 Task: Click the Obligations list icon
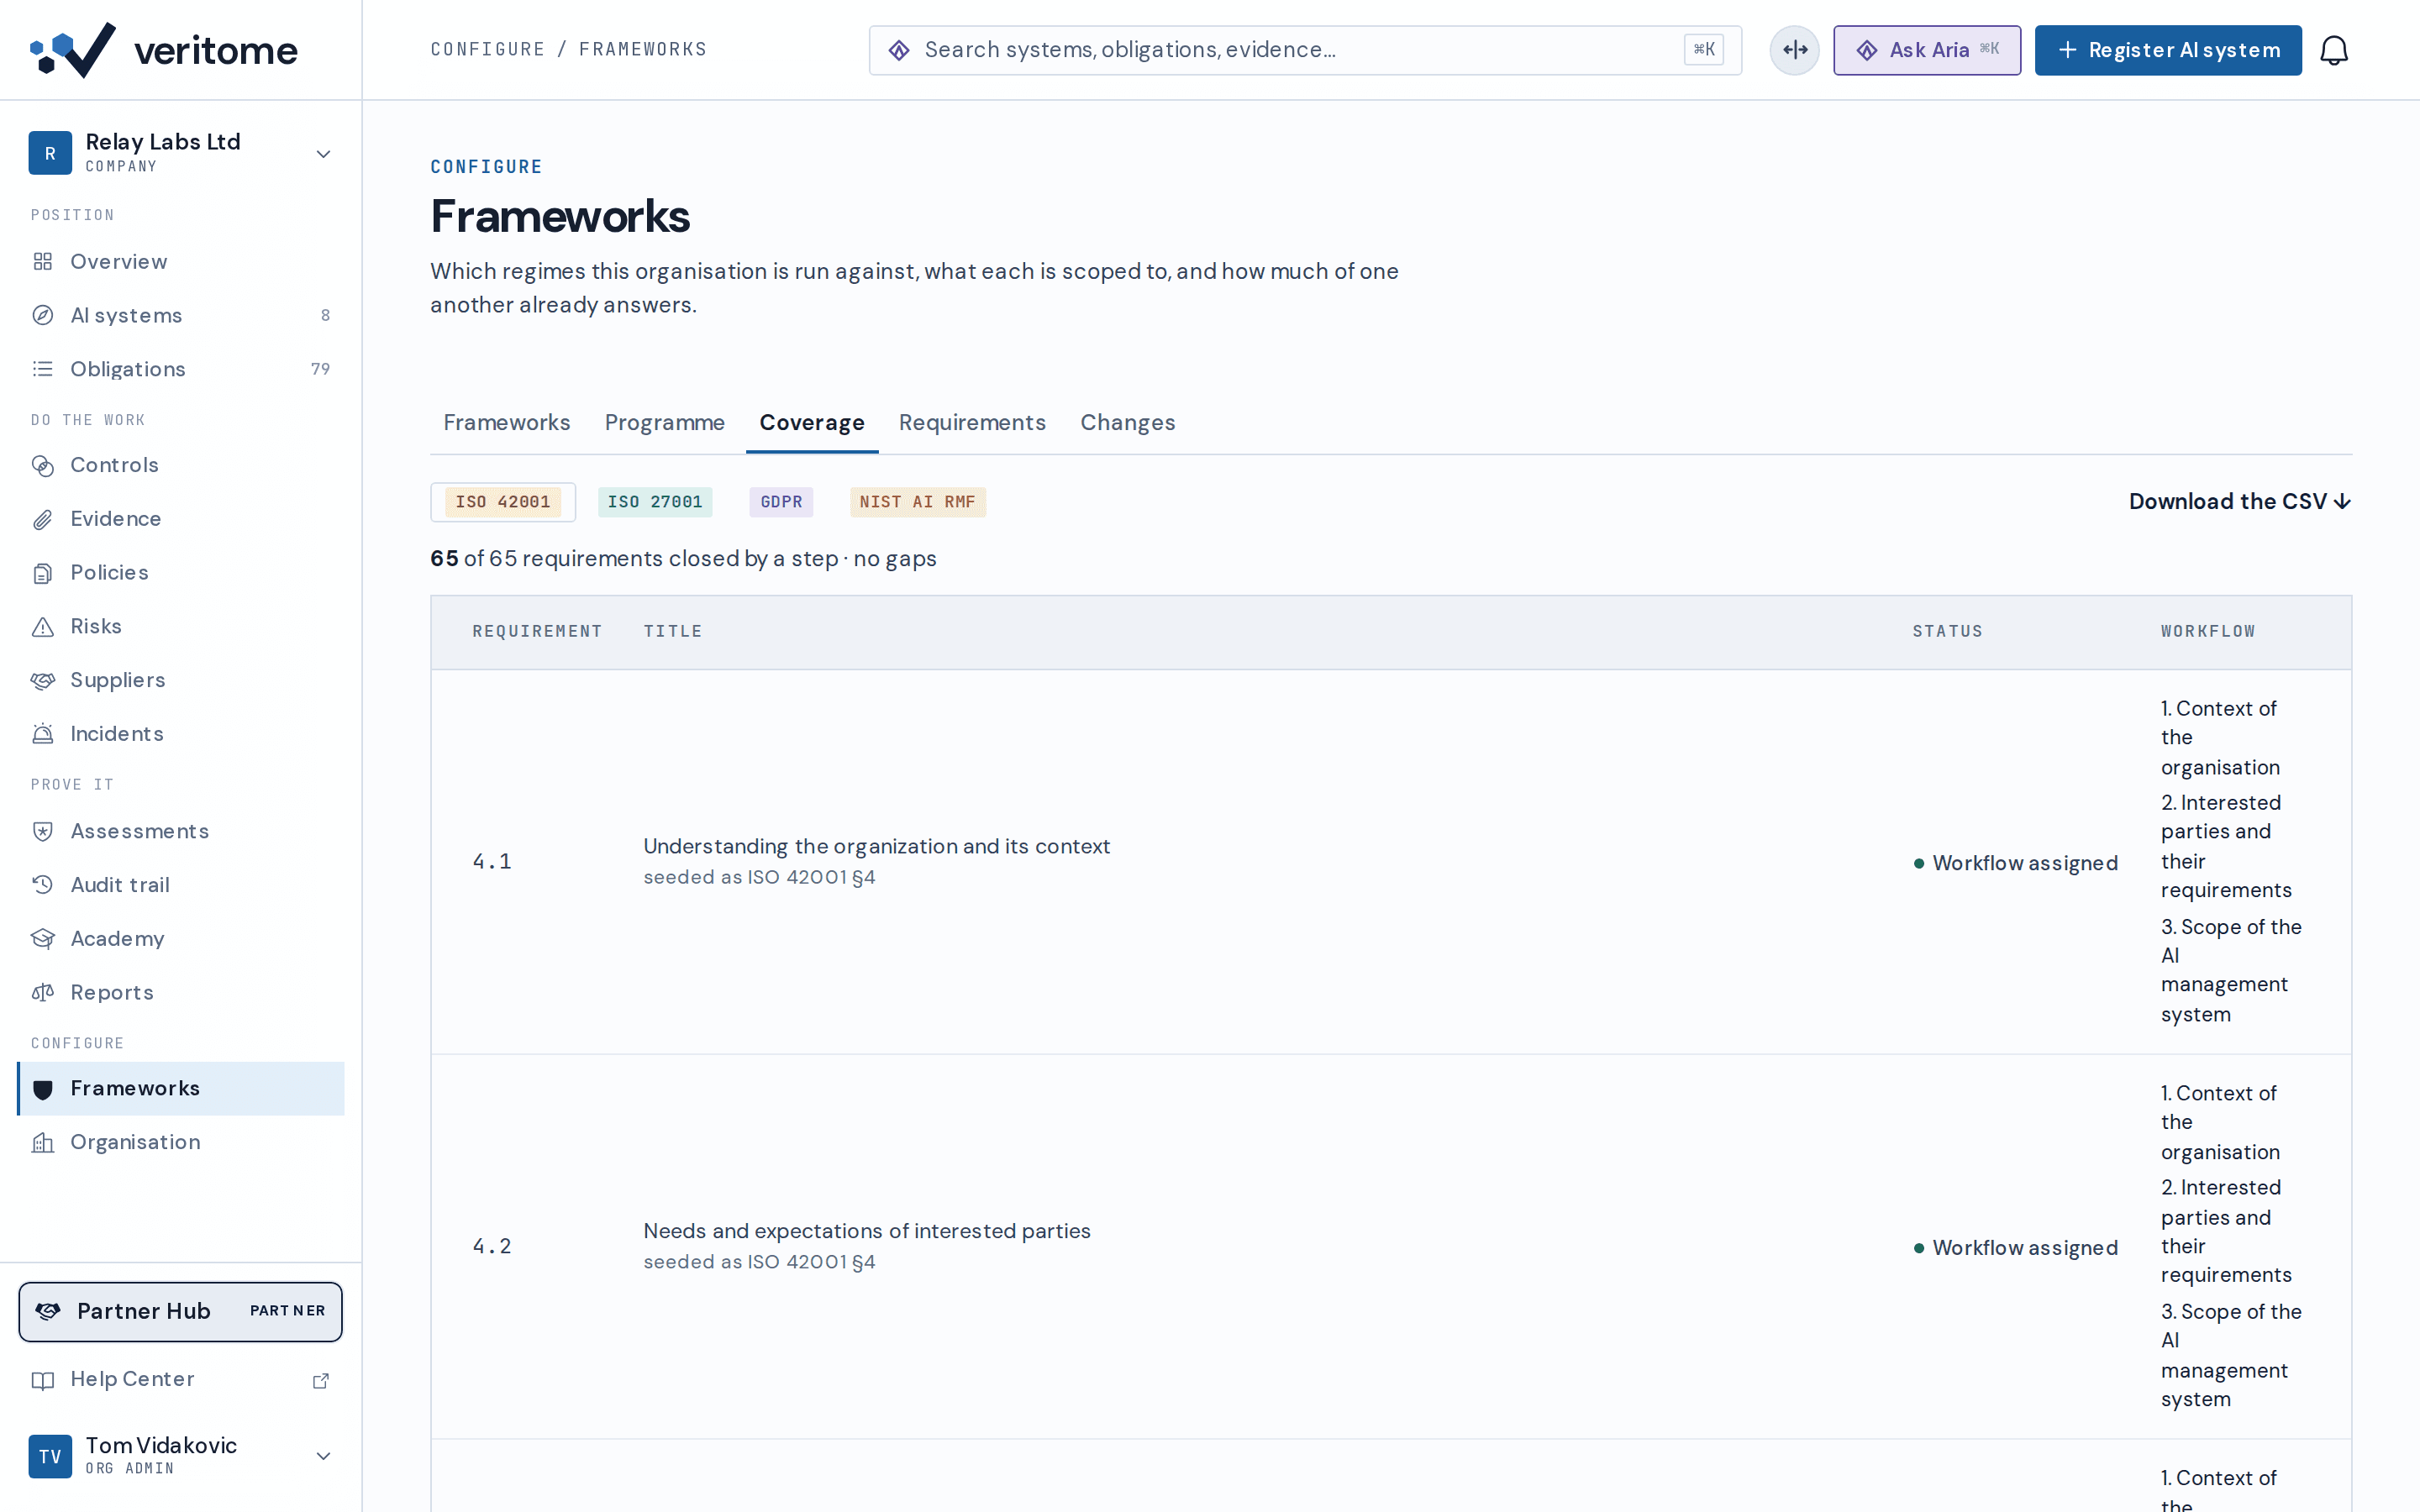point(42,369)
